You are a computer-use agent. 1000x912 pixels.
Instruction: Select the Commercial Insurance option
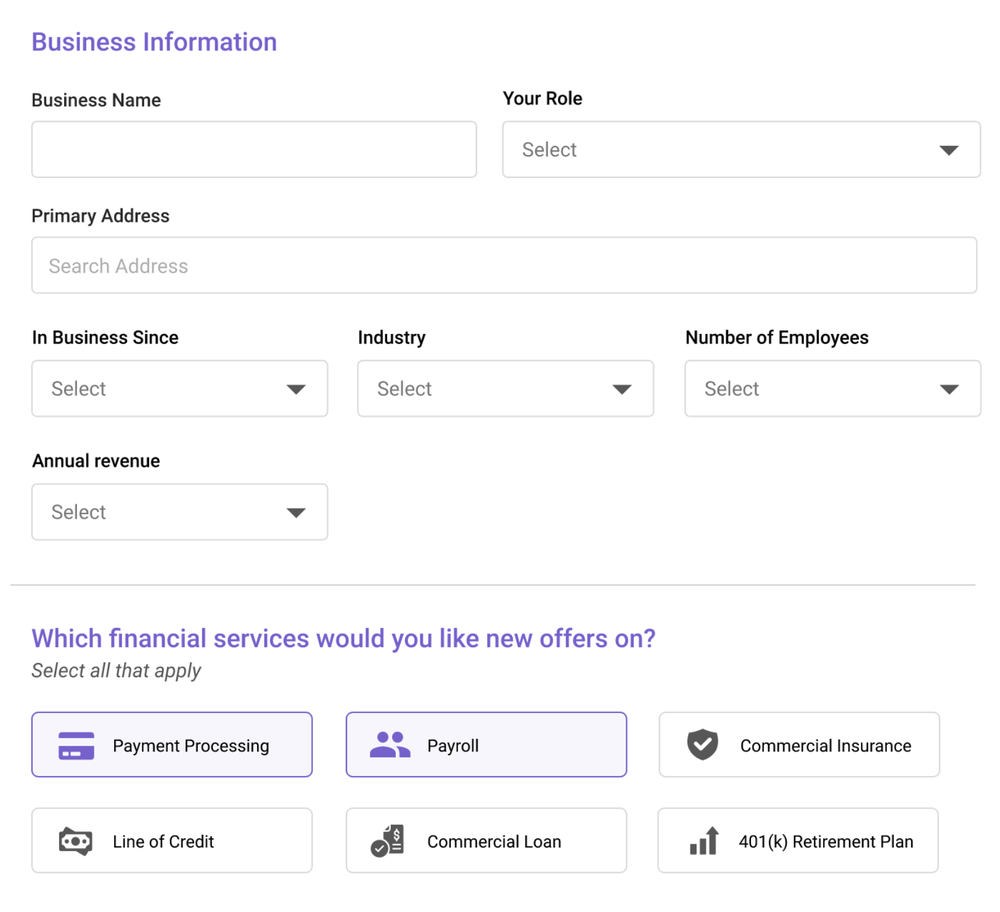pos(799,745)
